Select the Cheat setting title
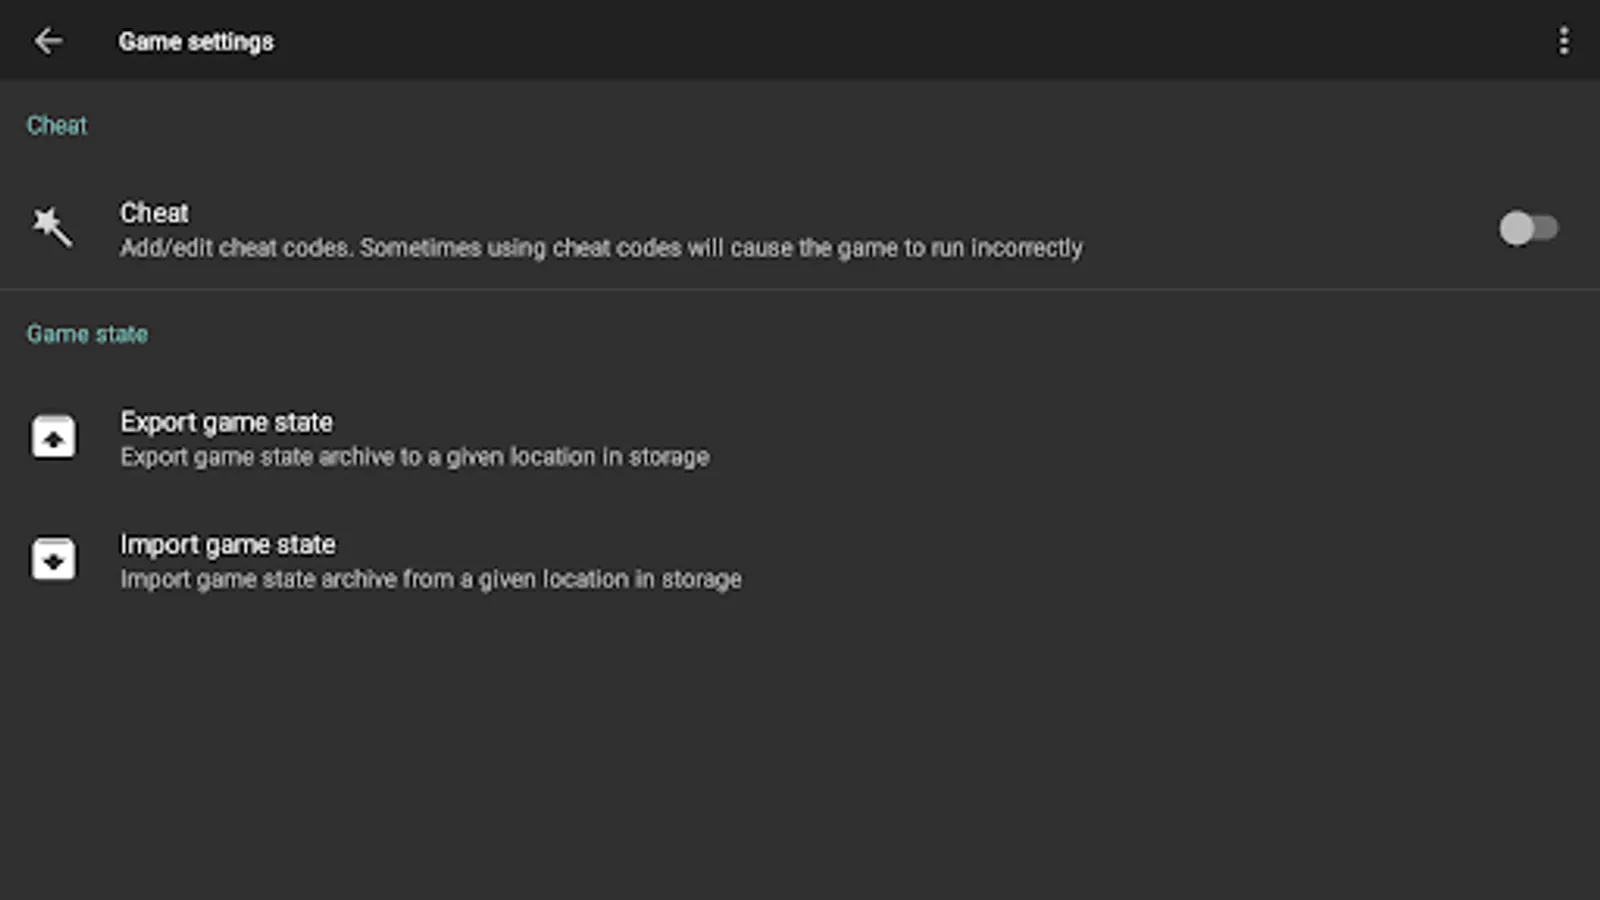The height and width of the screenshot is (900, 1600). (154, 213)
